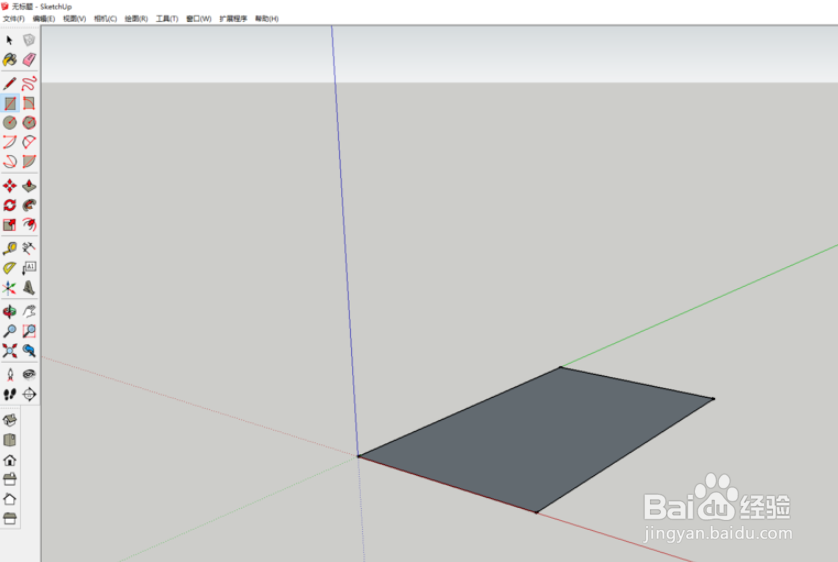Click the Zoom Extents tool
The height and width of the screenshot is (562, 838).
10,350
